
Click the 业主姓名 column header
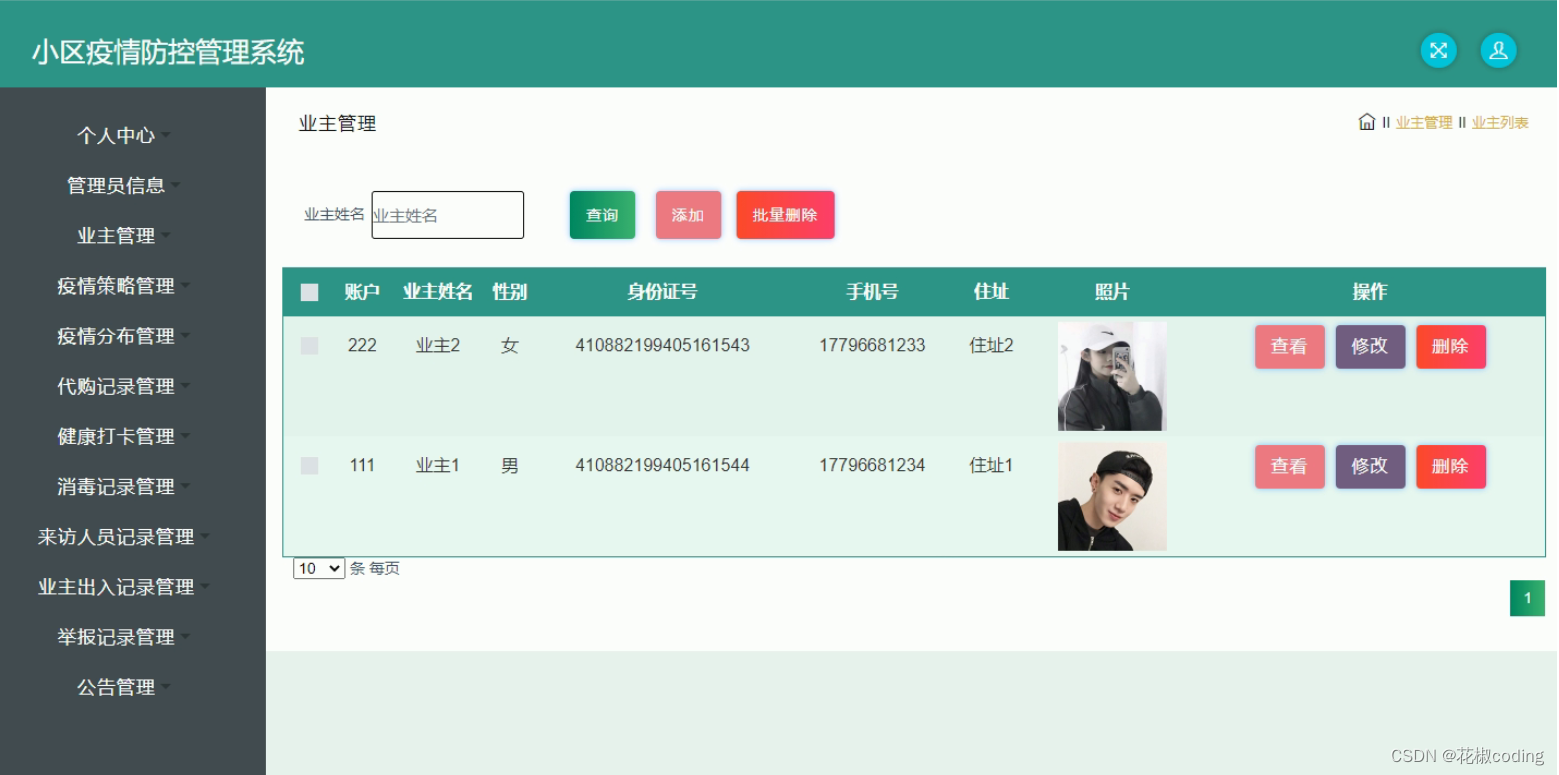pyautogui.click(x=438, y=292)
